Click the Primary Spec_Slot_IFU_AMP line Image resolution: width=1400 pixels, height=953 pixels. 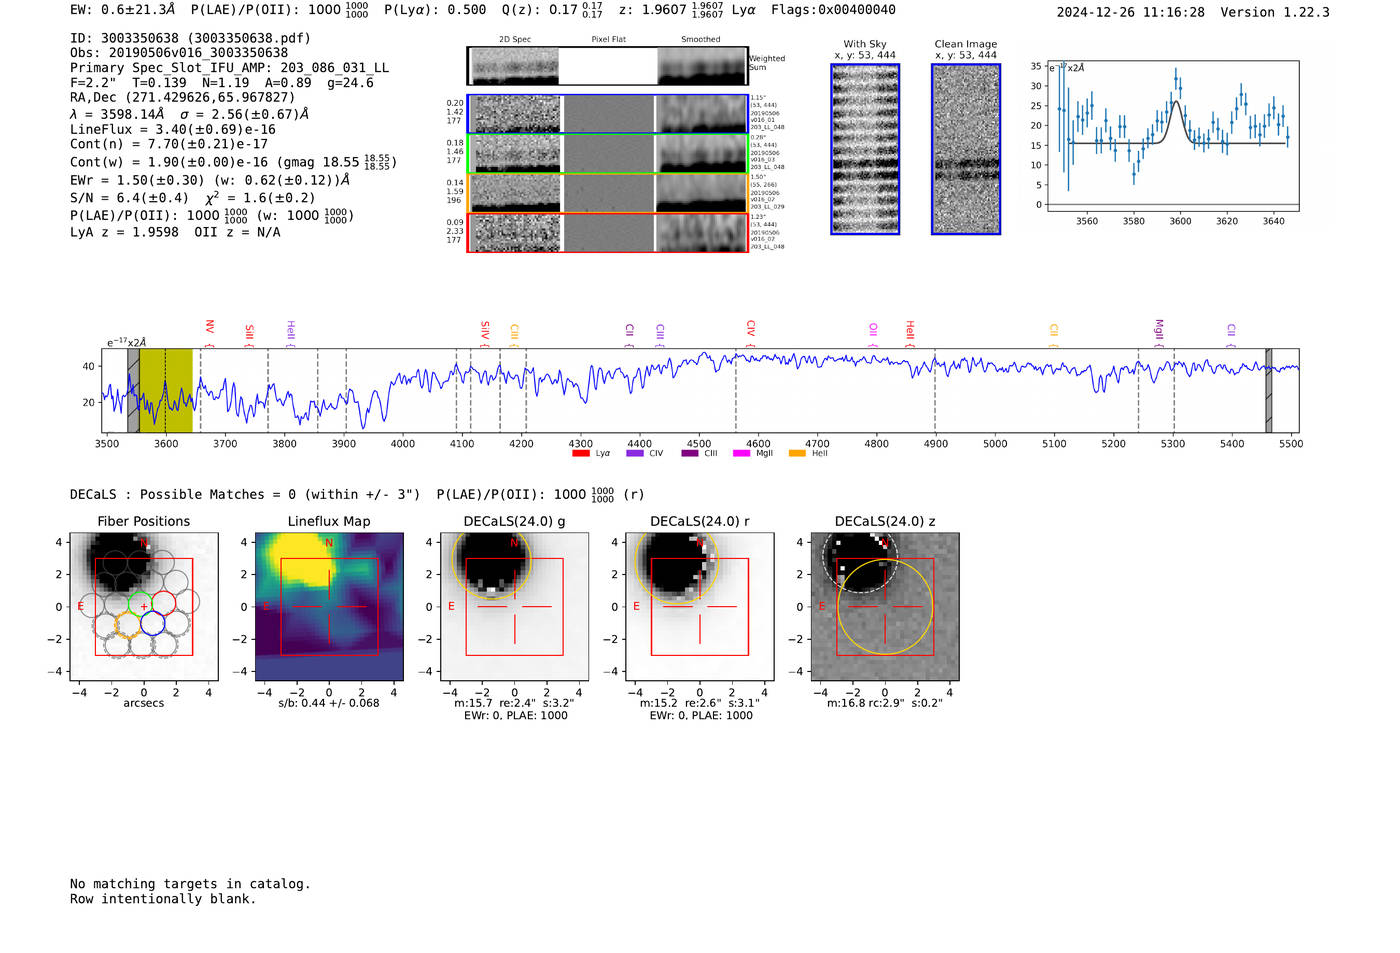229,68
